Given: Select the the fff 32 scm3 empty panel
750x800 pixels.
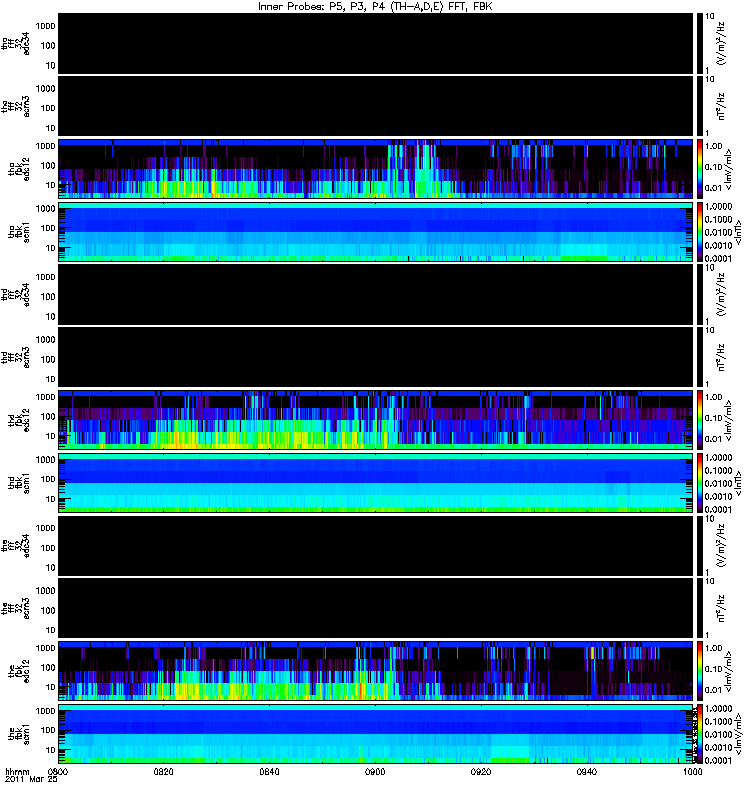Looking at the screenshot, I should click(x=376, y=608).
